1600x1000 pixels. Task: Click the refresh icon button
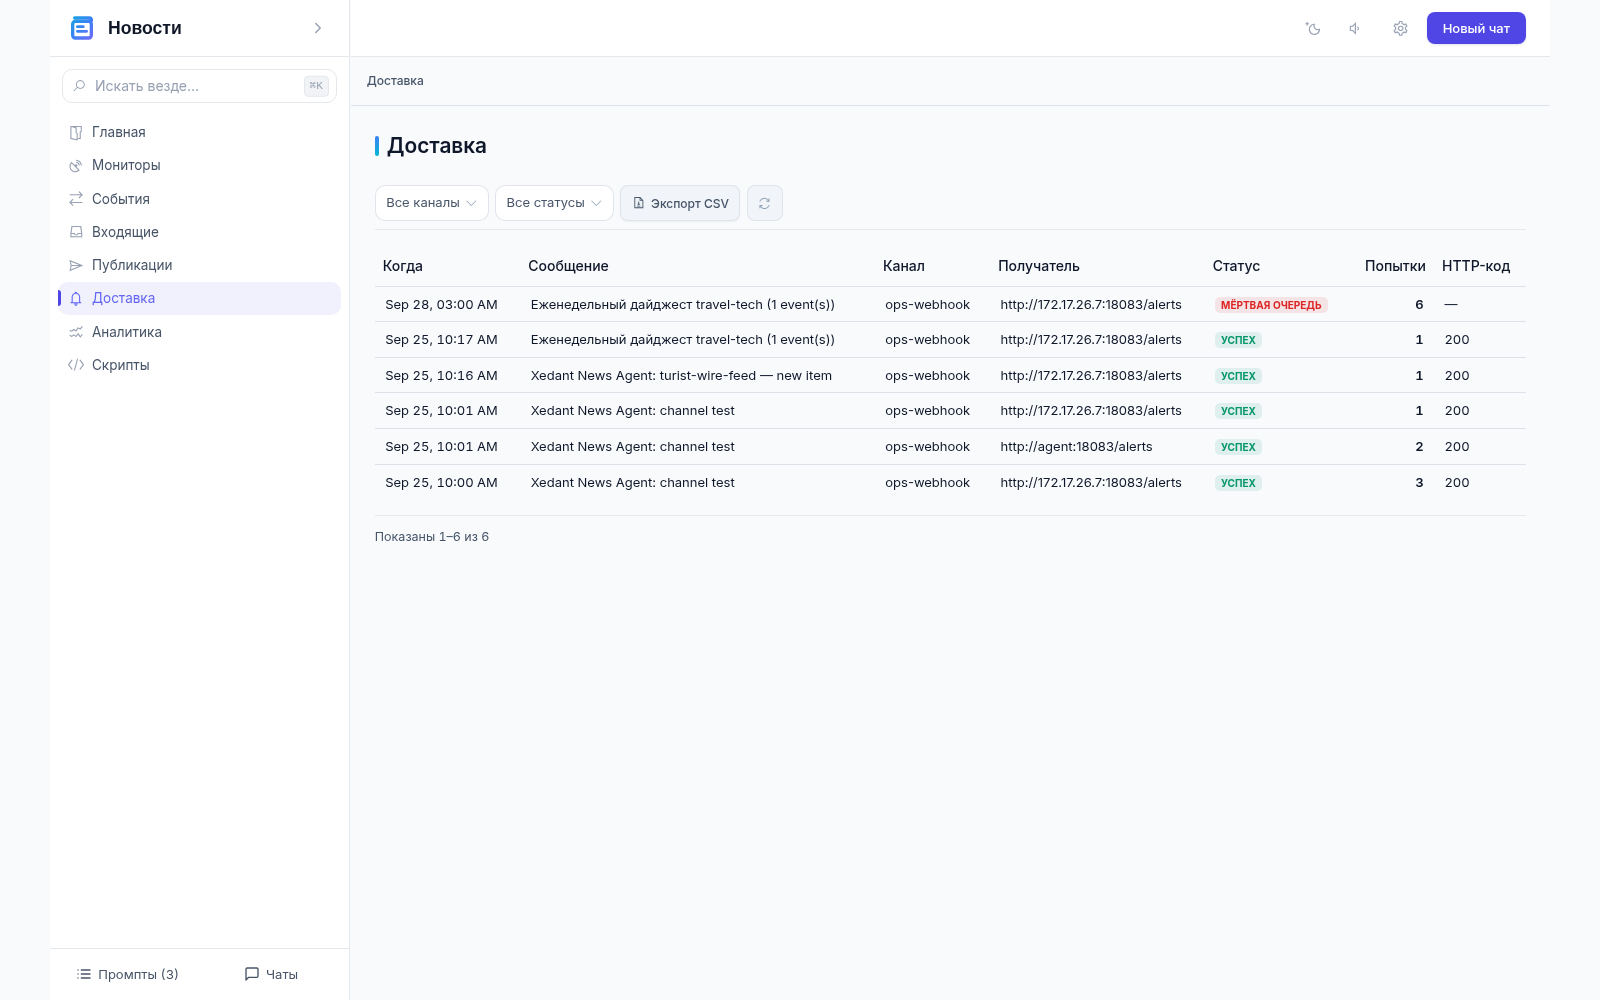[x=764, y=203]
